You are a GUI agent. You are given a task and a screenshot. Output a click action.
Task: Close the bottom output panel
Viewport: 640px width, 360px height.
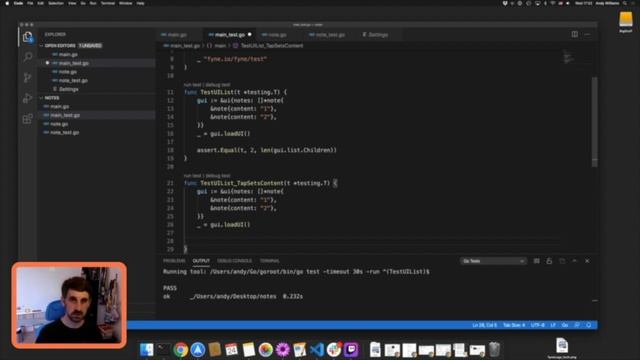[587, 261]
